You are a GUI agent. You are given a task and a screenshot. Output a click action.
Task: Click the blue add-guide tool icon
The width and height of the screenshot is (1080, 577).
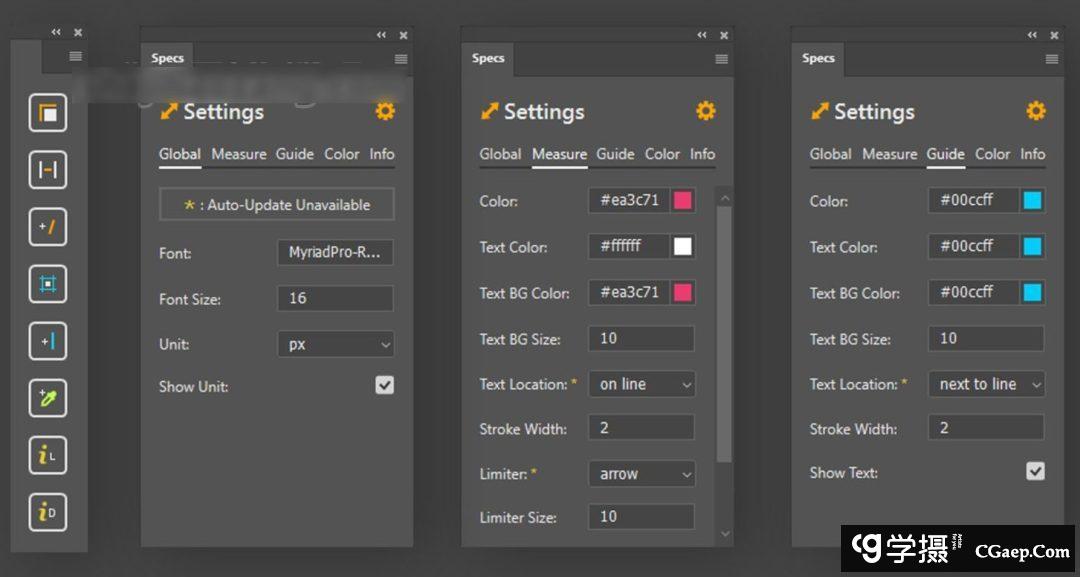[48, 341]
